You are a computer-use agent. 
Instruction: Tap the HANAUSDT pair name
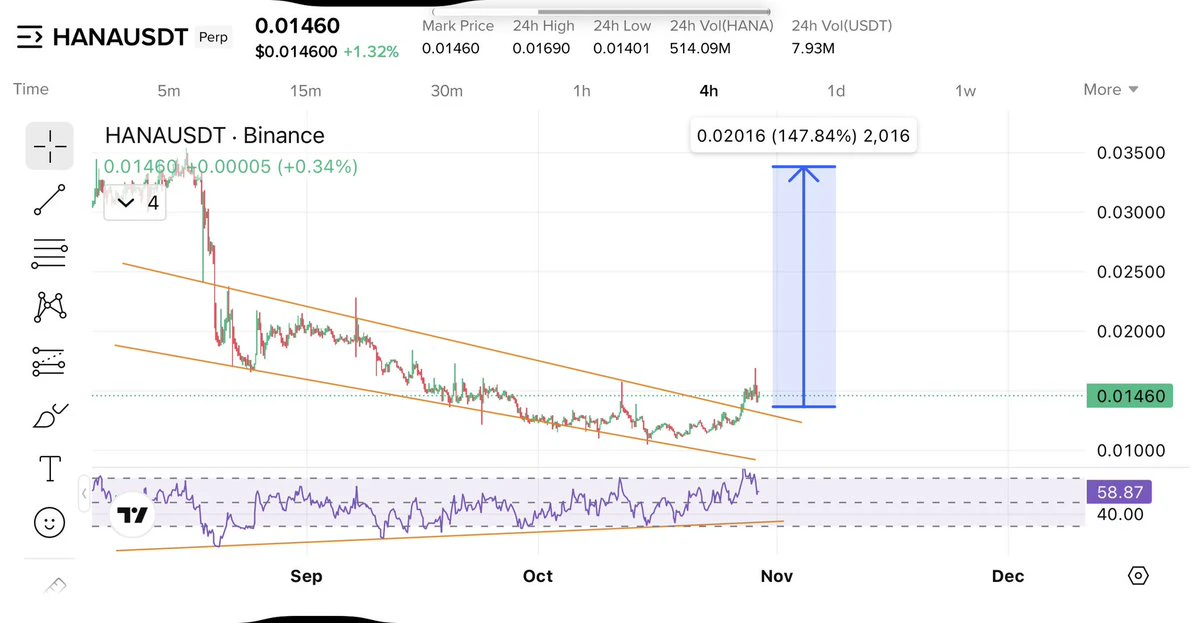pos(120,37)
